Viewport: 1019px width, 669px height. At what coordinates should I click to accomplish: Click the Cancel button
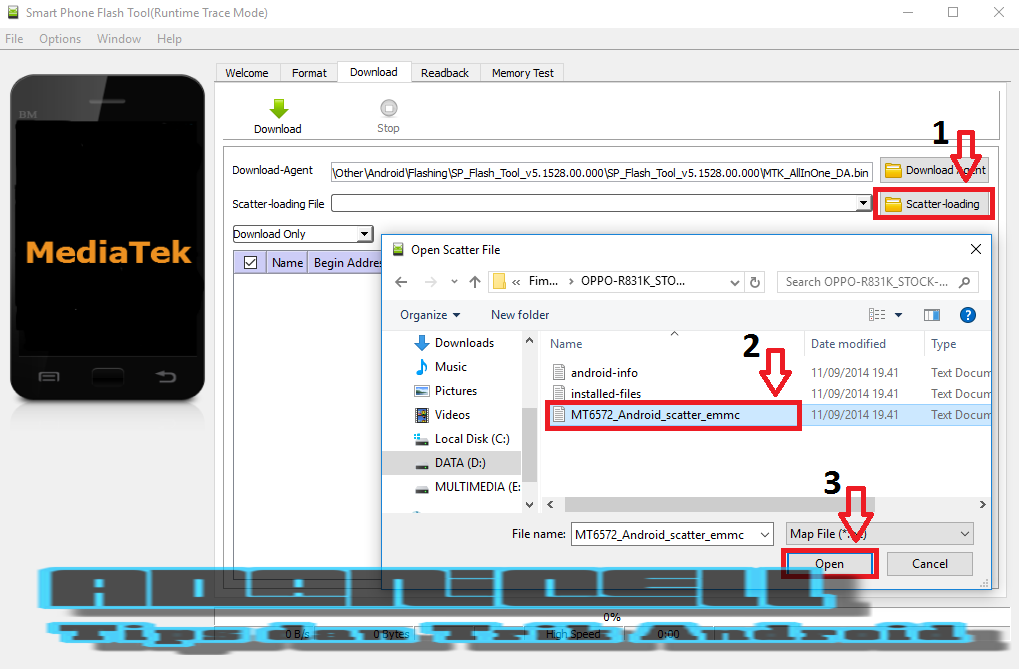click(929, 564)
